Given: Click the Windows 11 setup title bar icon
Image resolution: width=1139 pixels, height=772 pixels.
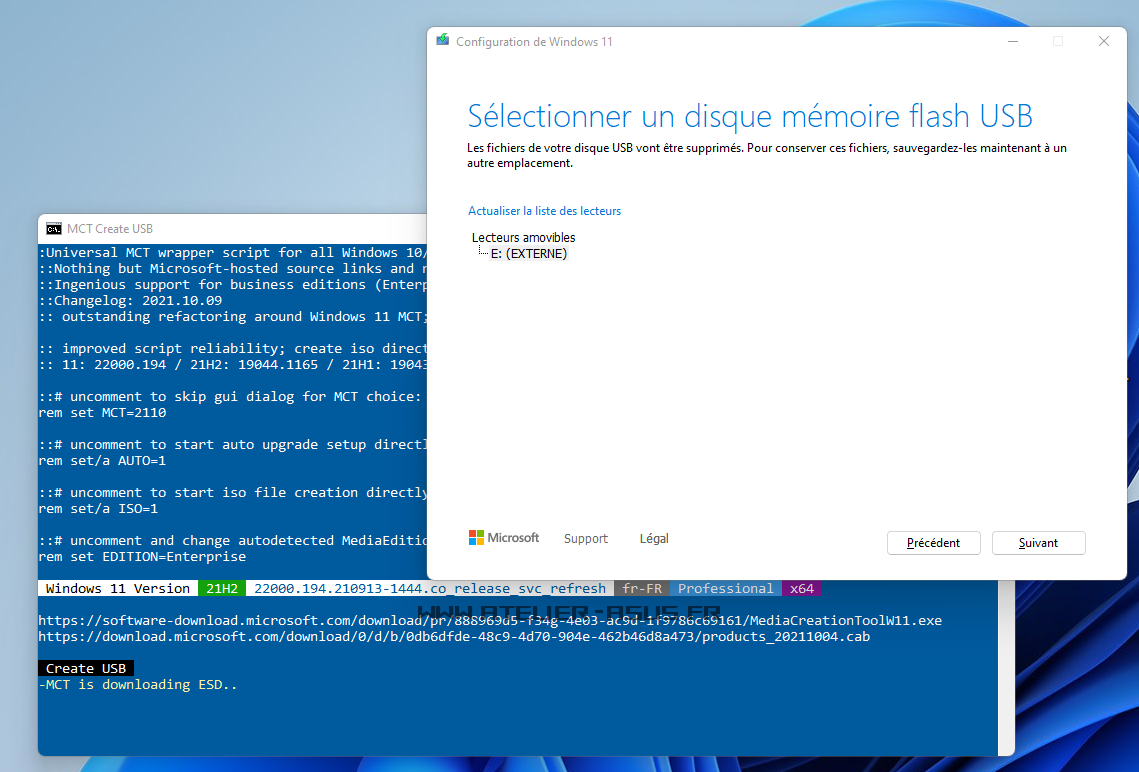Looking at the screenshot, I should [x=443, y=41].
